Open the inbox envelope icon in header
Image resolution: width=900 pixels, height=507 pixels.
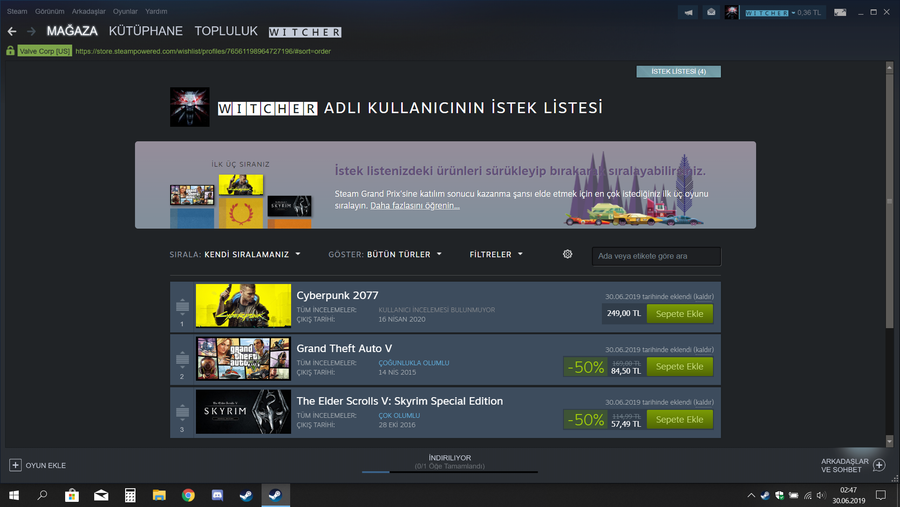(x=711, y=12)
